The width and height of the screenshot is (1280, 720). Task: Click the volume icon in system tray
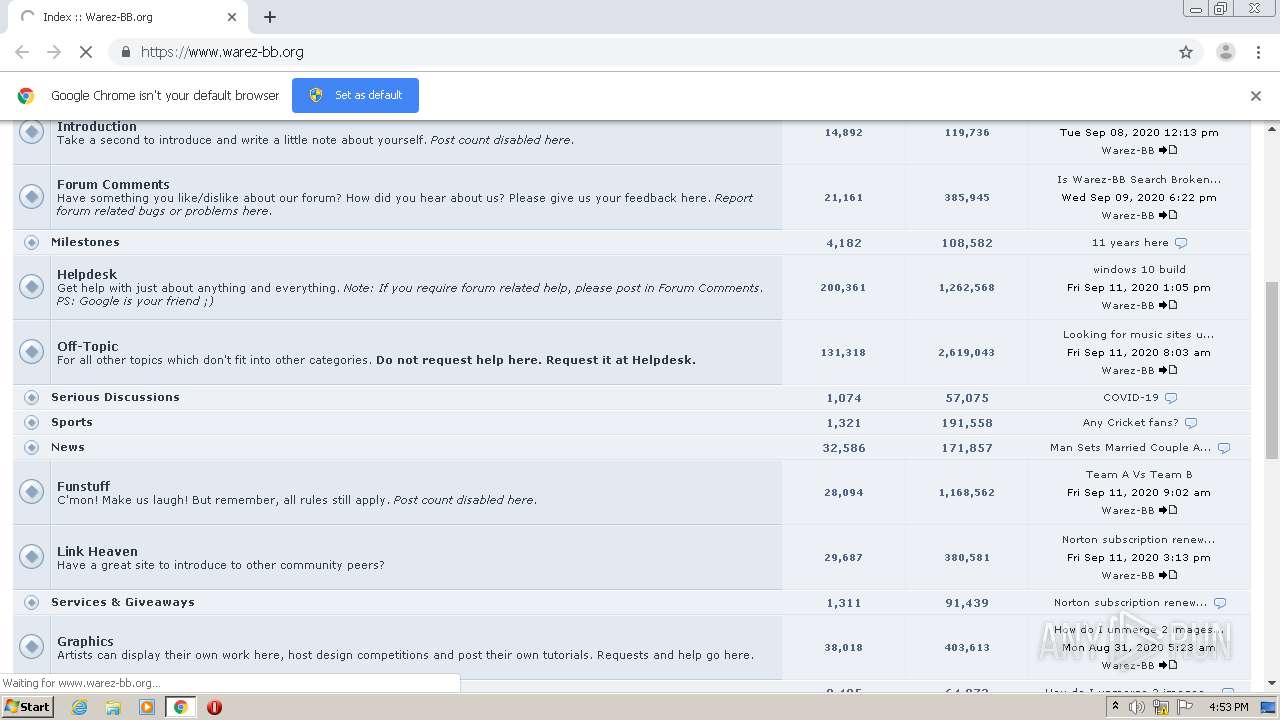click(x=1137, y=707)
